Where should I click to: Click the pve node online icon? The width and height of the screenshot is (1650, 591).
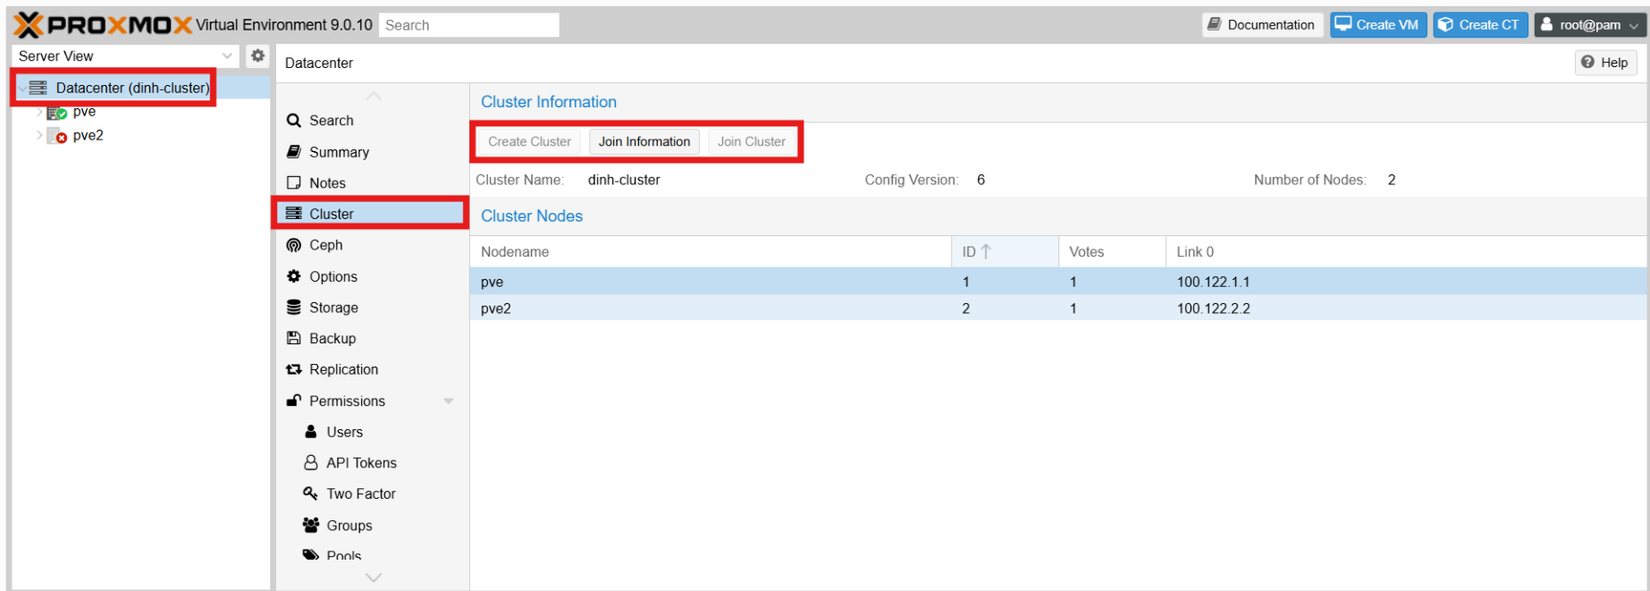click(57, 112)
